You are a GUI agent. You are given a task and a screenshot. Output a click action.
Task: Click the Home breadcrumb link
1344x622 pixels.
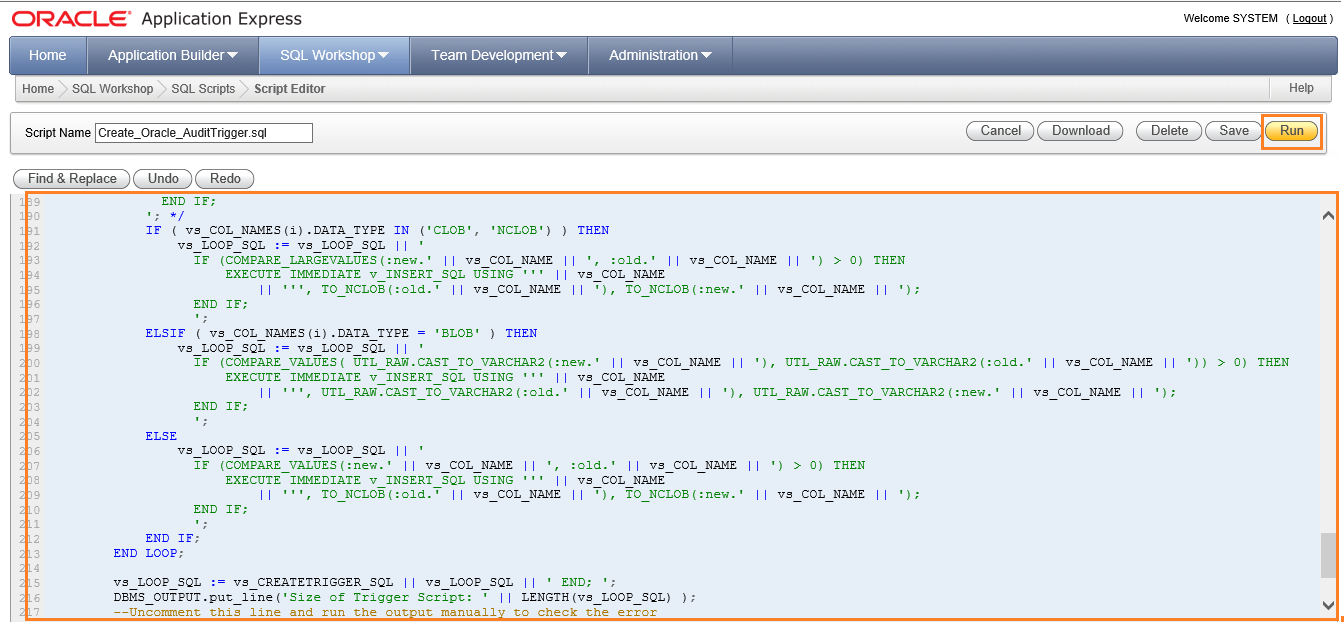[x=38, y=89]
